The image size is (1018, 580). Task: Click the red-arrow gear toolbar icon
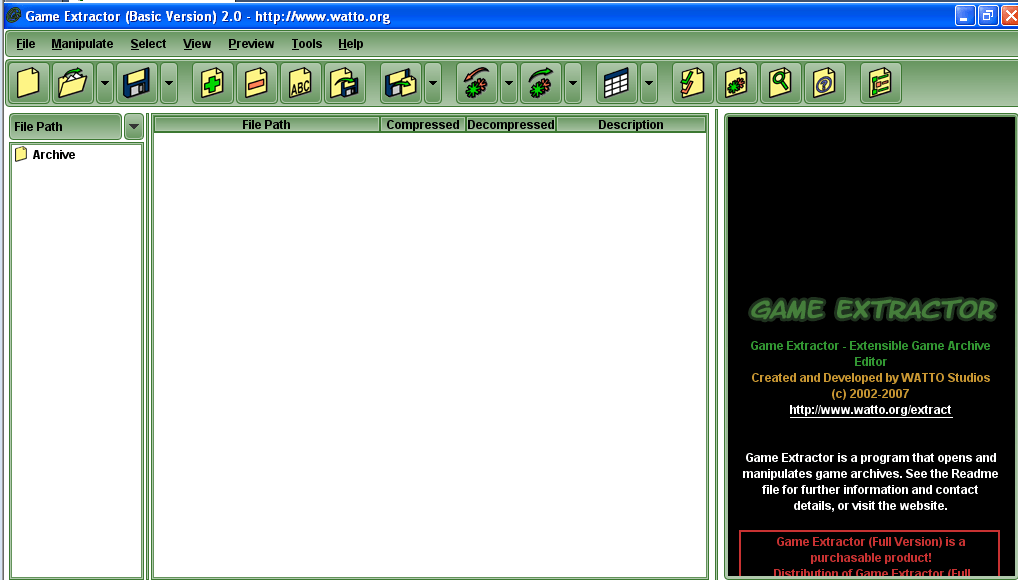[477, 83]
